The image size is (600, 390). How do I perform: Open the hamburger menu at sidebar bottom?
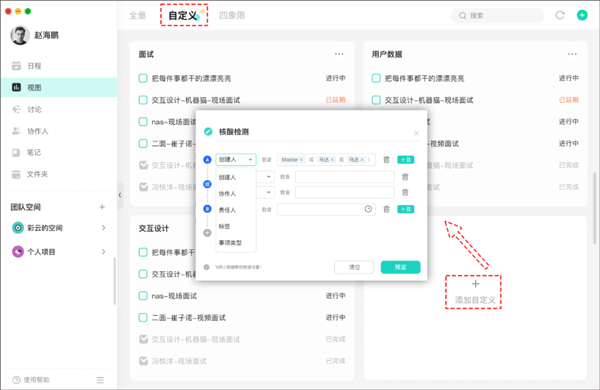click(x=100, y=380)
